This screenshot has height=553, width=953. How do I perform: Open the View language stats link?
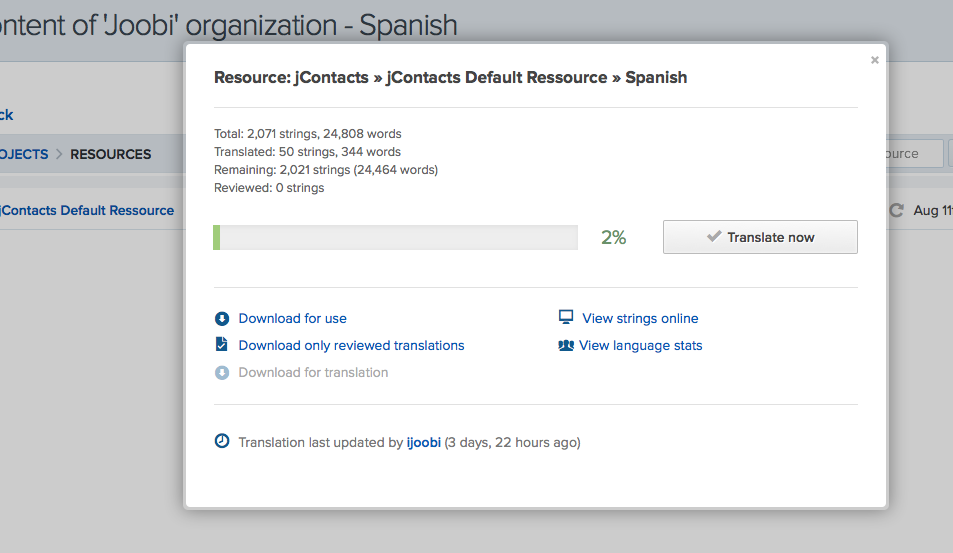click(641, 345)
